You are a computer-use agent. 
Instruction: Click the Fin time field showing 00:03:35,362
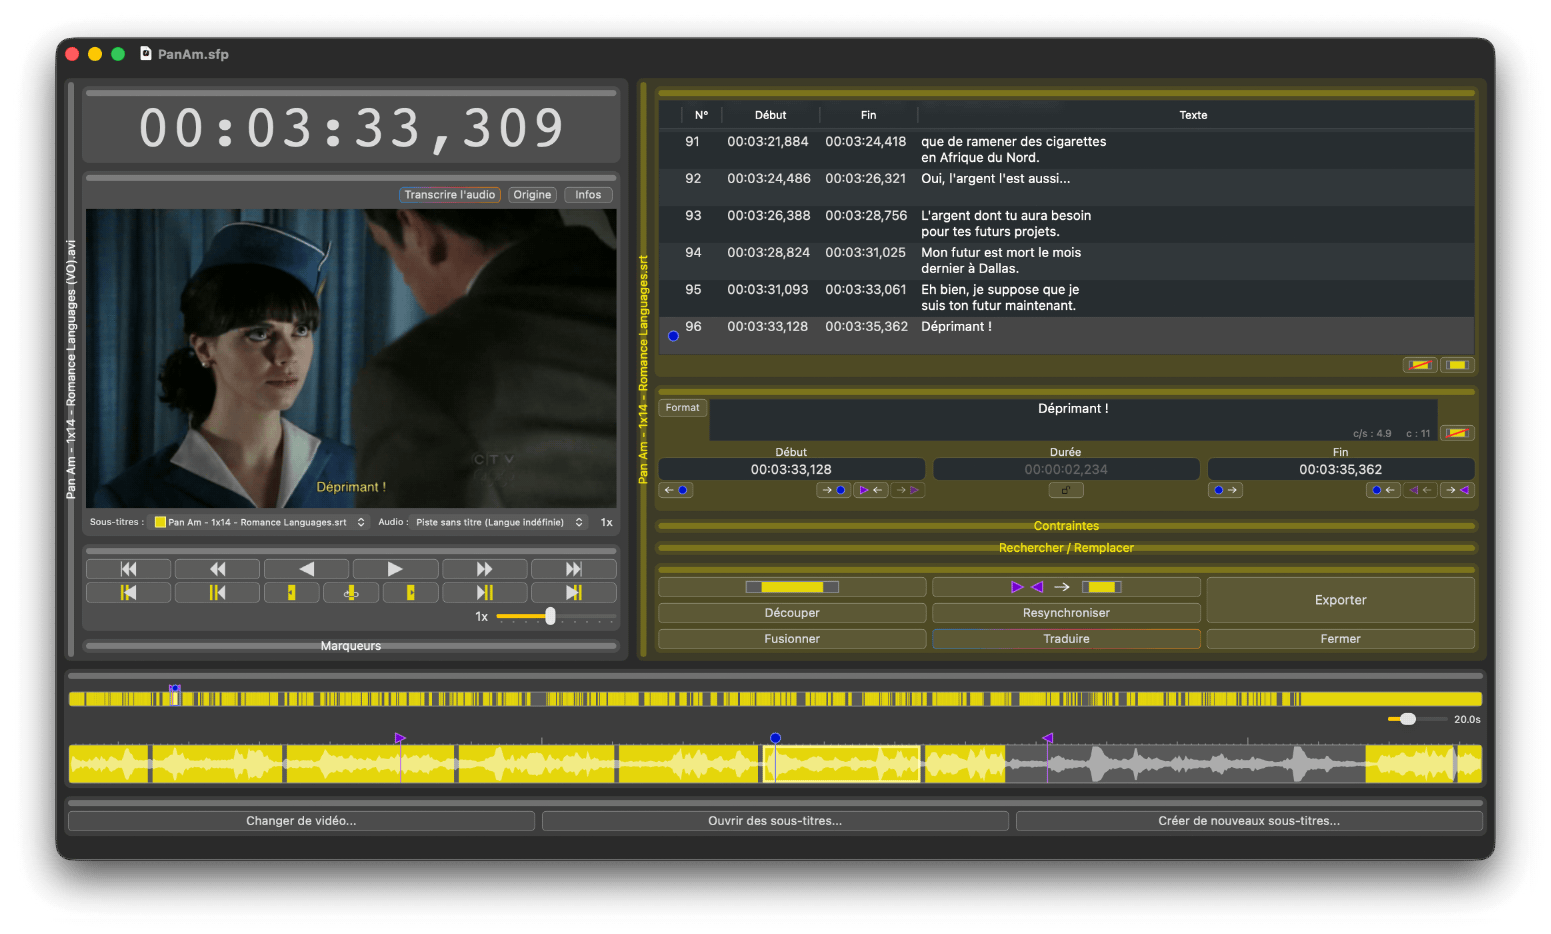[x=1340, y=469]
